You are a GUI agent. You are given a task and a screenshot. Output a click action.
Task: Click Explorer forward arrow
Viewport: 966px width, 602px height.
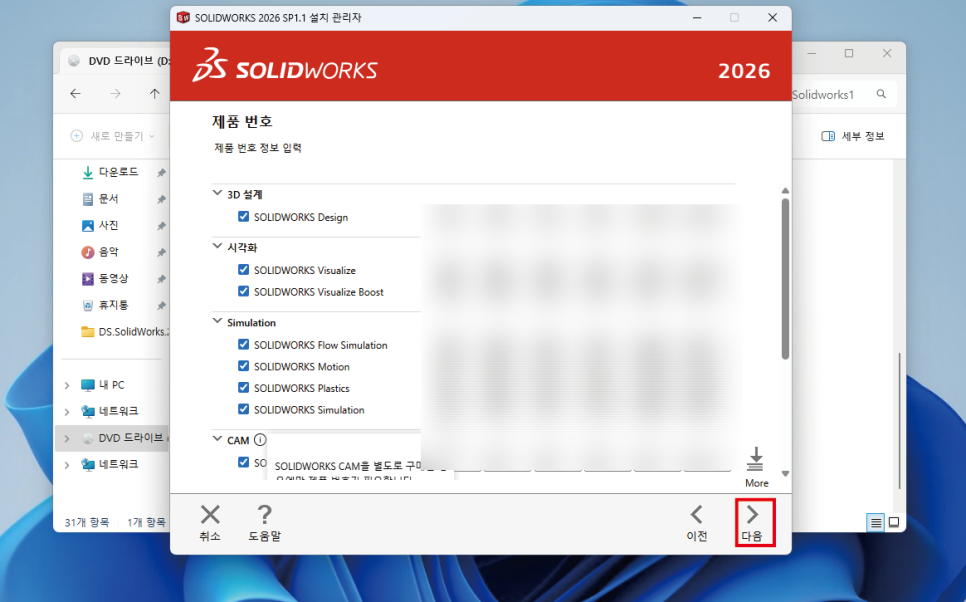(115, 94)
